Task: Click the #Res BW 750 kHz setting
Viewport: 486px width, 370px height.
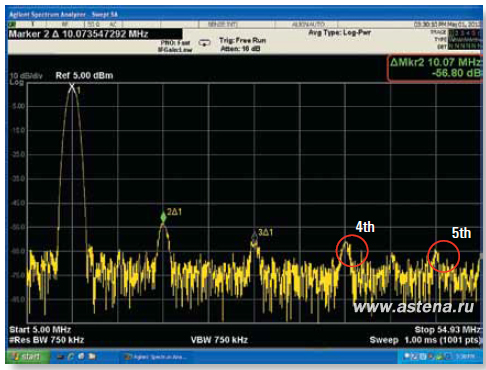Action: click(x=46, y=340)
